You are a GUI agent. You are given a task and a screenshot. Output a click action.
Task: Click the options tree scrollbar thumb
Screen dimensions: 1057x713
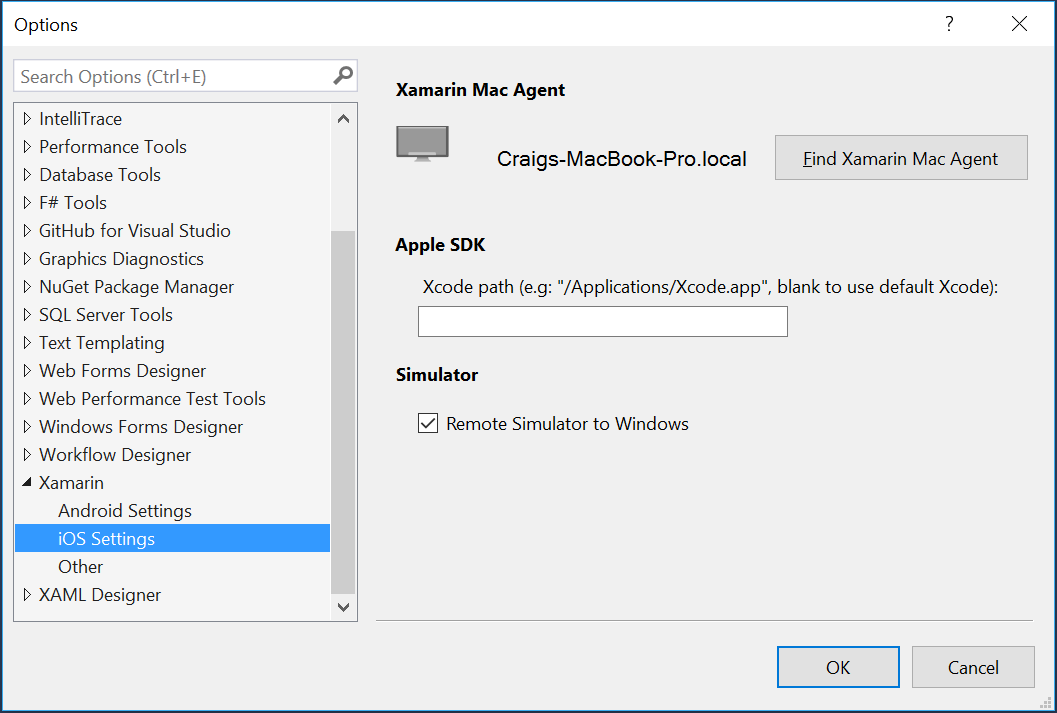point(343,413)
